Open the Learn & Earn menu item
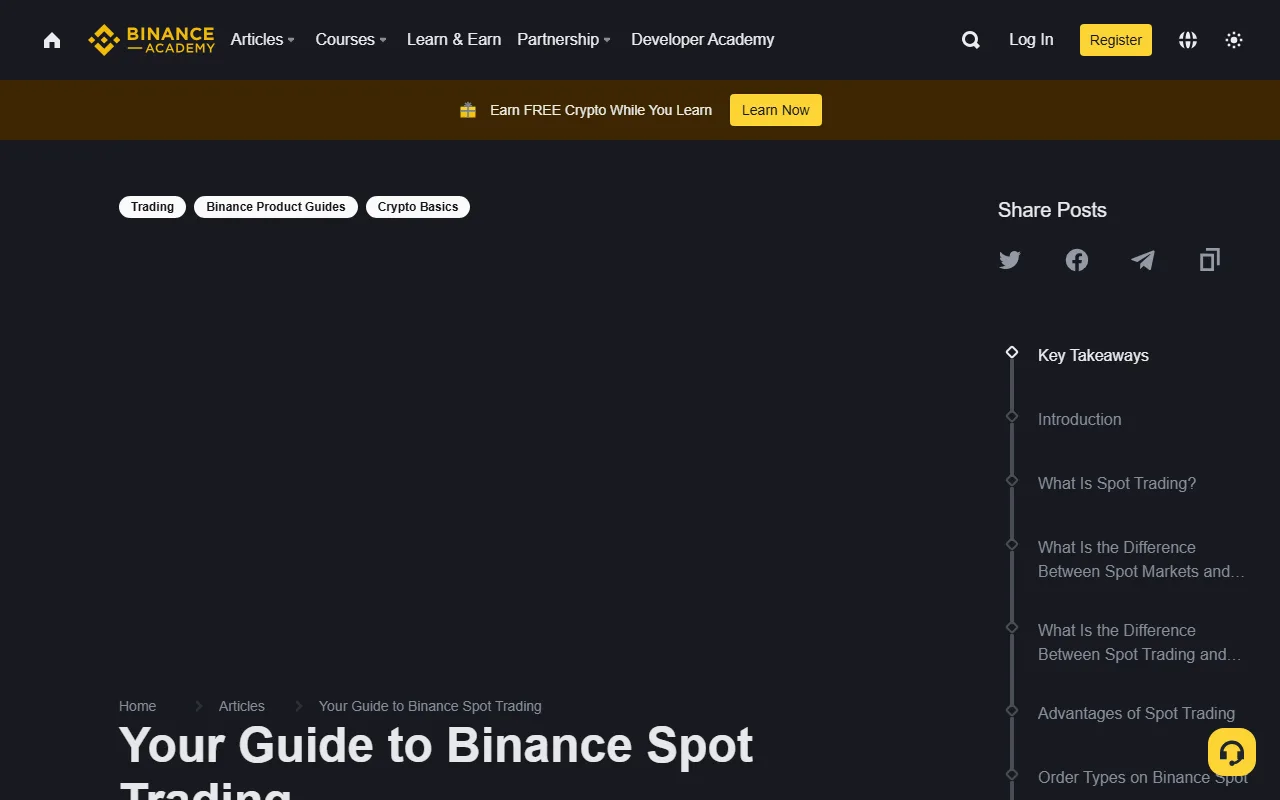 tap(454, 40)
